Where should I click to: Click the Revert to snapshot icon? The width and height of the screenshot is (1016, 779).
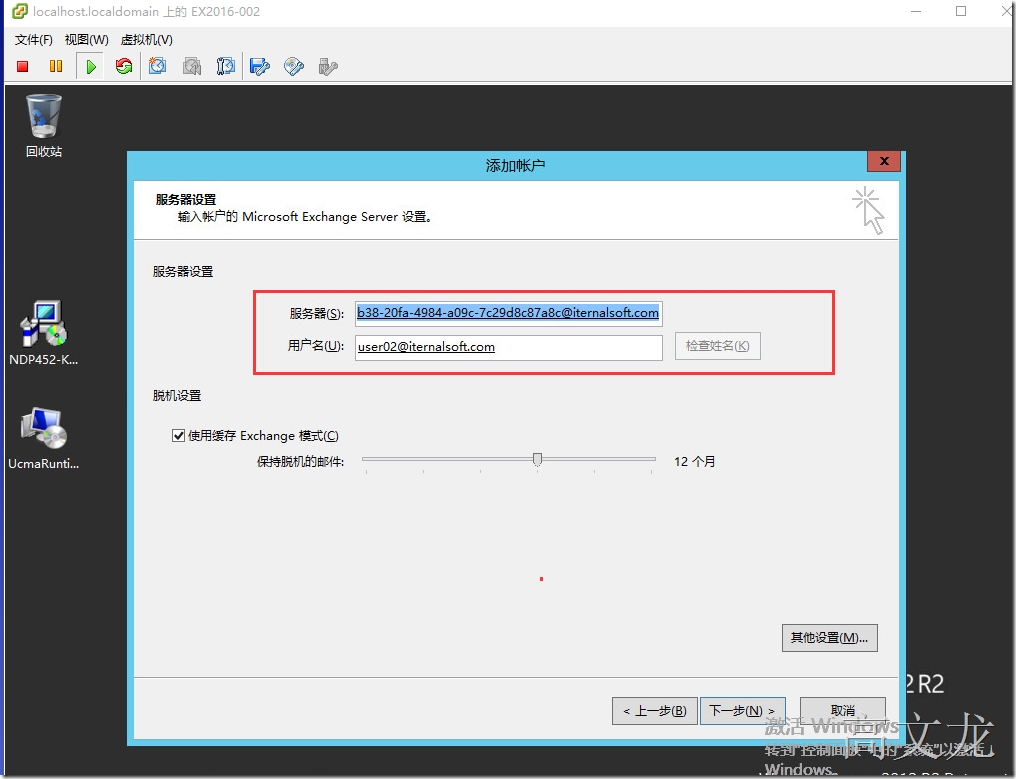tap(192, 66)
